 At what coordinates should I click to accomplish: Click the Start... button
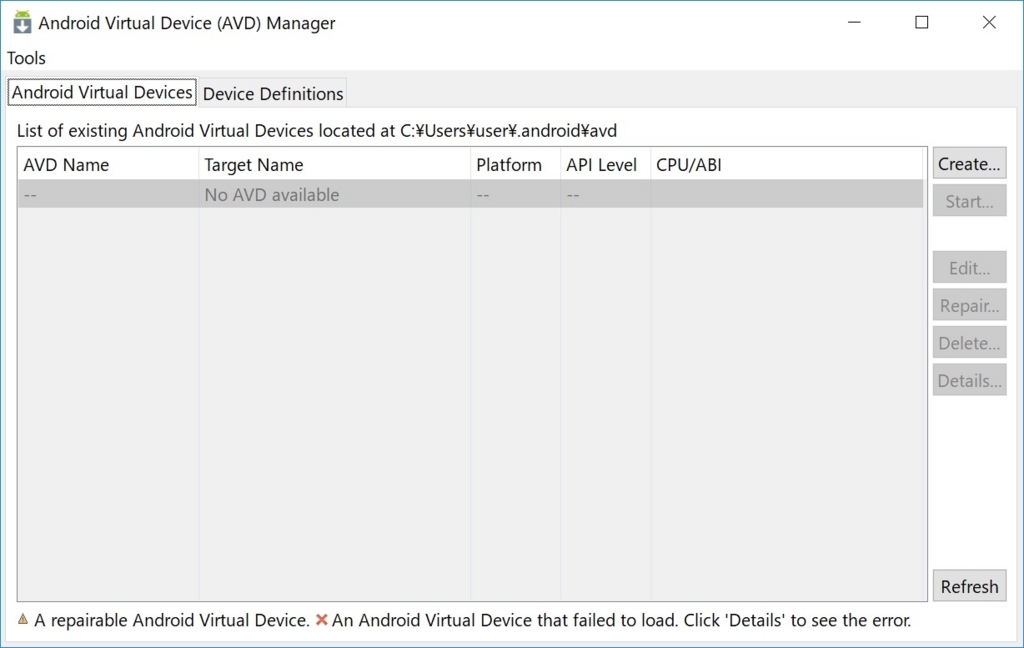[x=969, y=201]
